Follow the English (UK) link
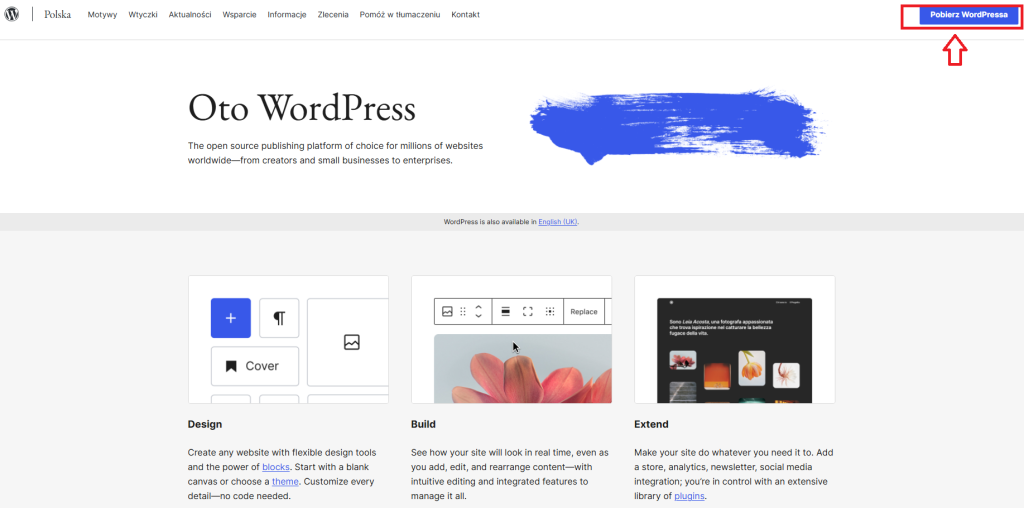 (557, 222)
